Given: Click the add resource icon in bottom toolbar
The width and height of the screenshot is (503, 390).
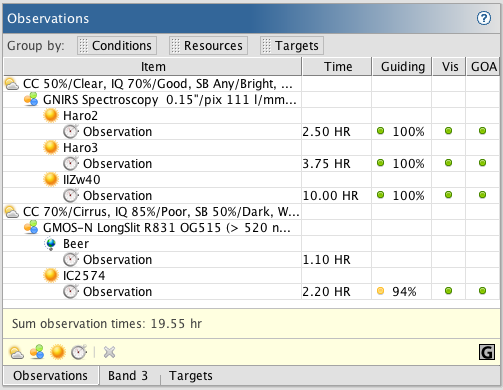Looking at the screenshot, I should pos(37,352).
